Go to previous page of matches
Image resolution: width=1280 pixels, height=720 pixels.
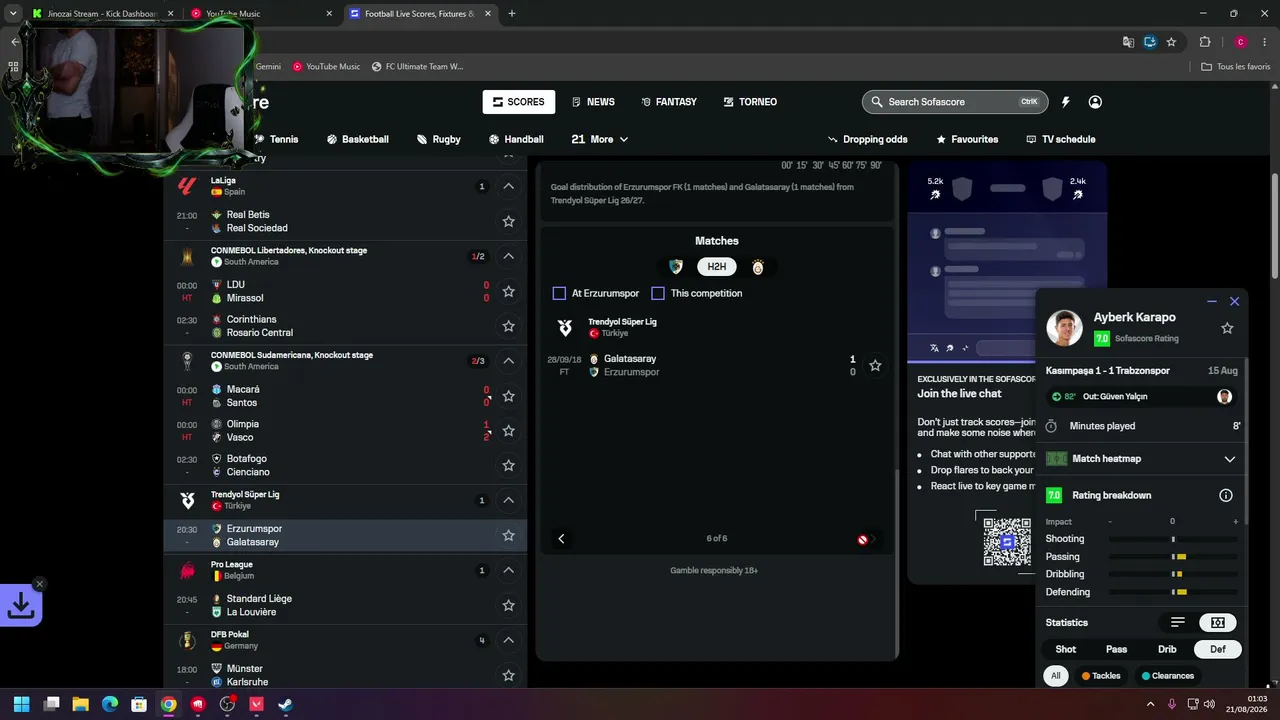tap(561, 539)
